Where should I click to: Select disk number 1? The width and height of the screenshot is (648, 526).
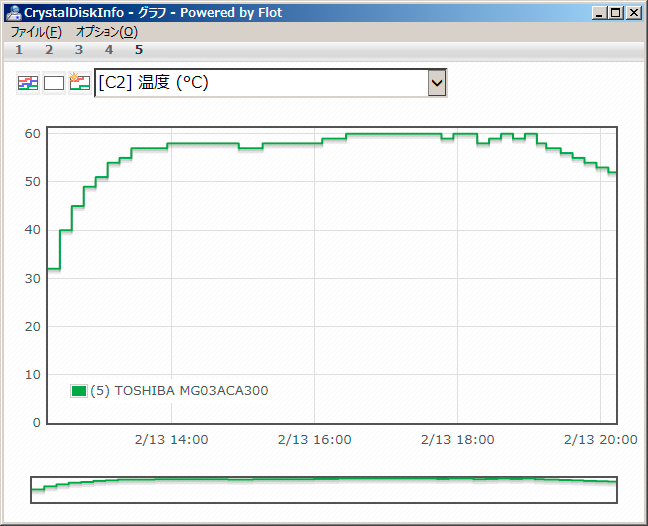[x=19, y=50]
